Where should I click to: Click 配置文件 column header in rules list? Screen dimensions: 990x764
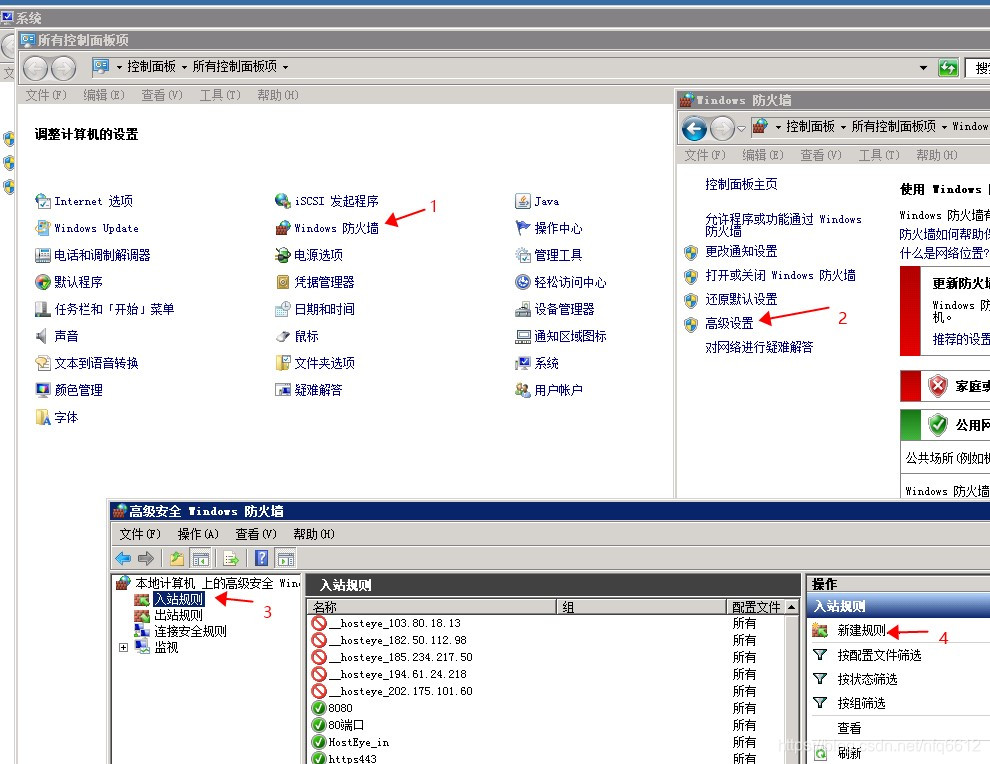point(756,607)
